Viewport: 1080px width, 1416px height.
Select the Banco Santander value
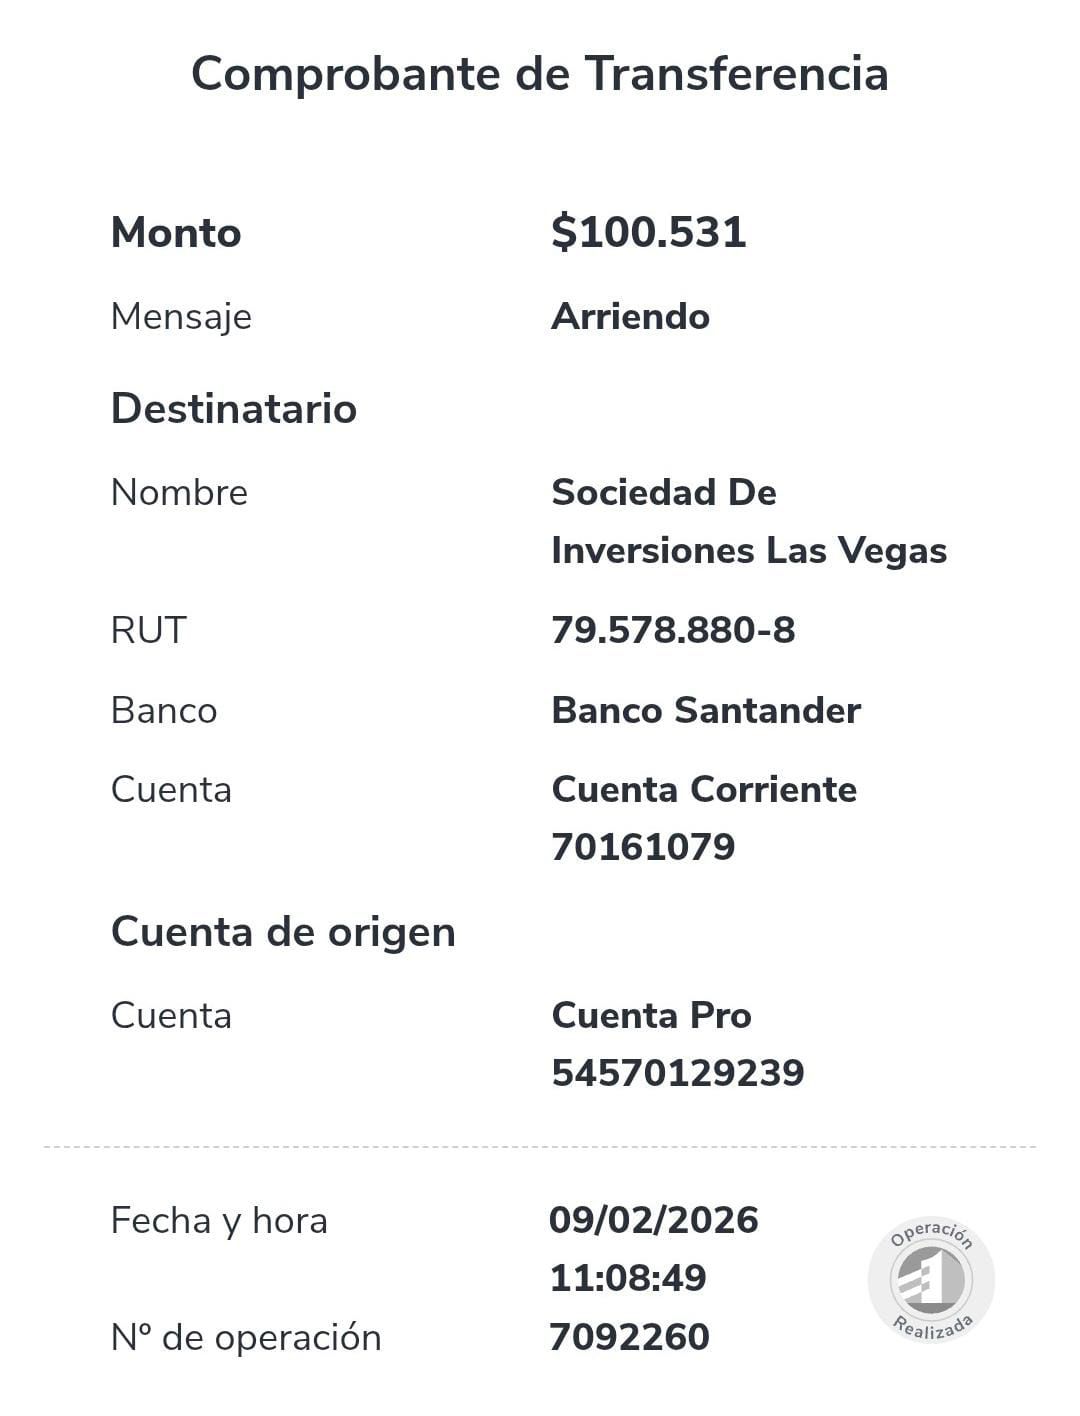tap(706, 710)
